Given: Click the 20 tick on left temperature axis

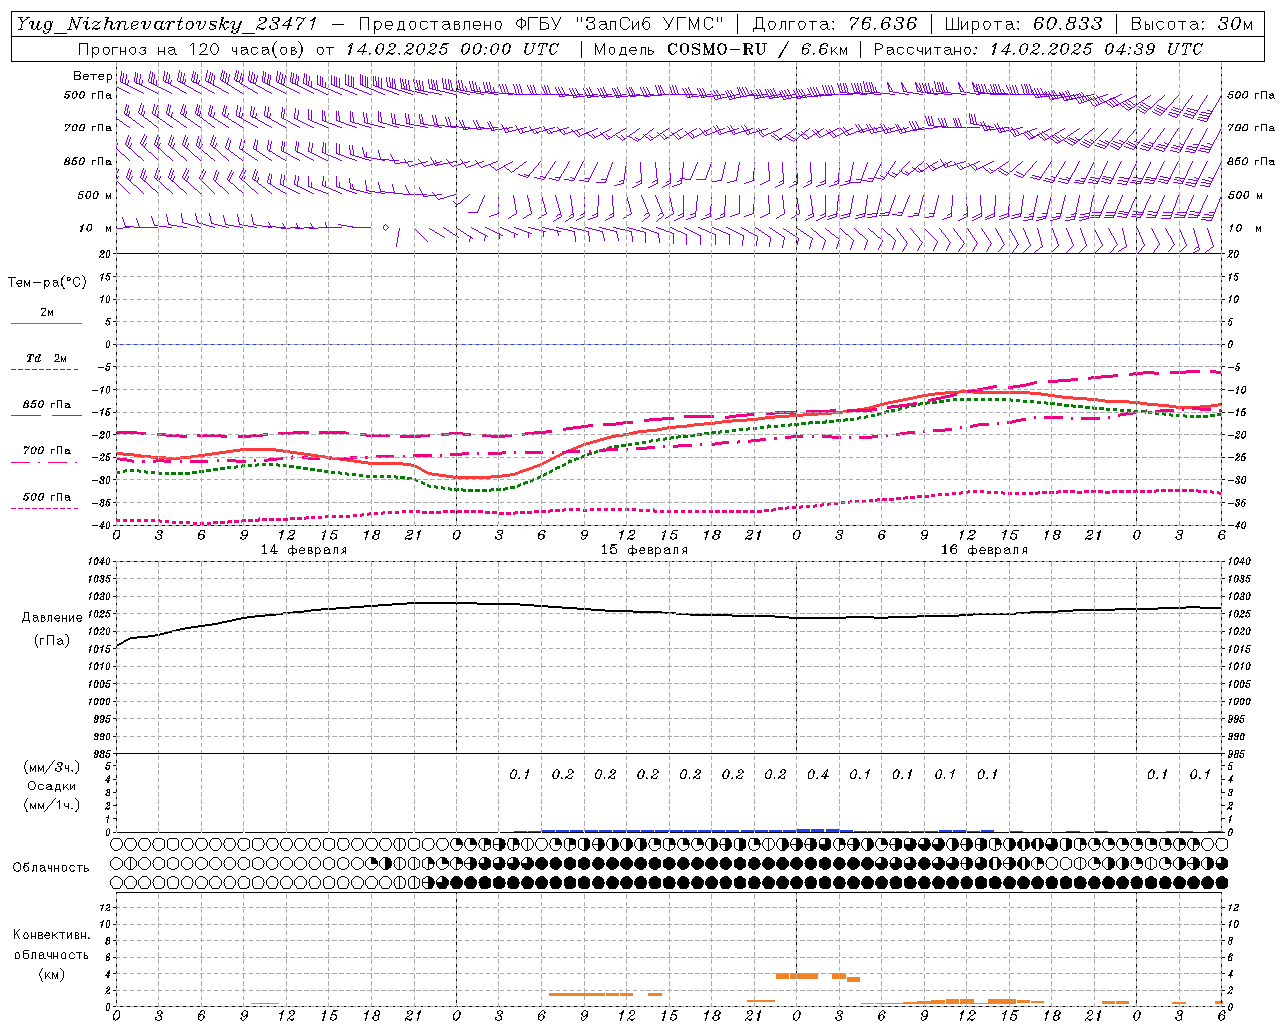Looking at the screenshot, I should [x=104, y=255].
